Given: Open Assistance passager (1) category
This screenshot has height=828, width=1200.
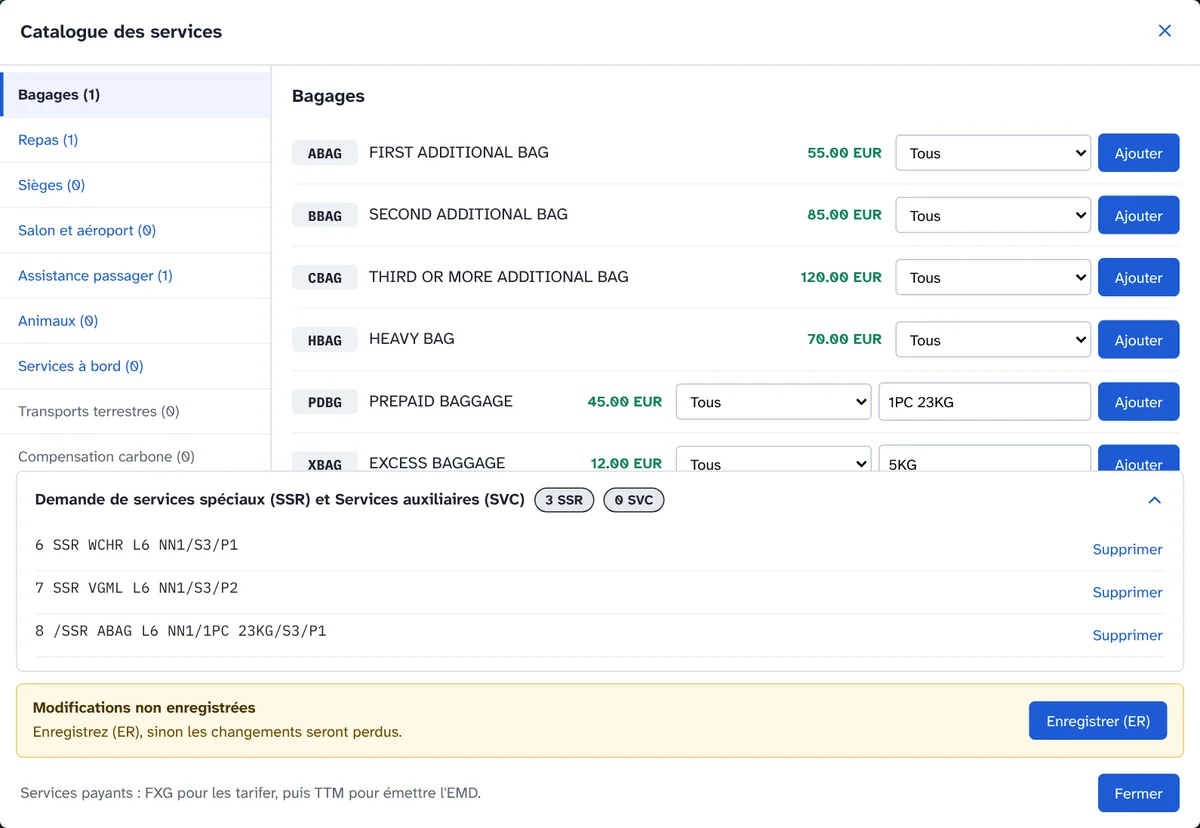Looking at the screenshot, I should (135, 275).
